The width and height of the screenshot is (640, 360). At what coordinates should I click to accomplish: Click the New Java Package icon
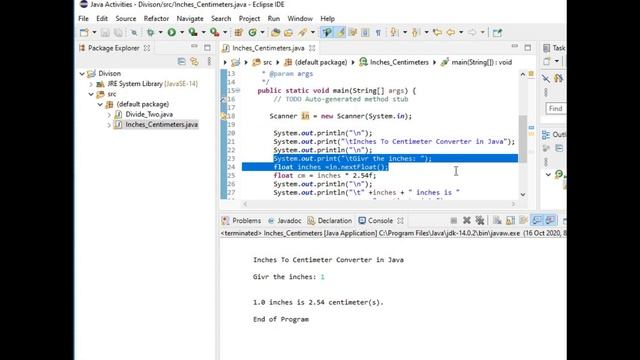click(x=239, y=33)
